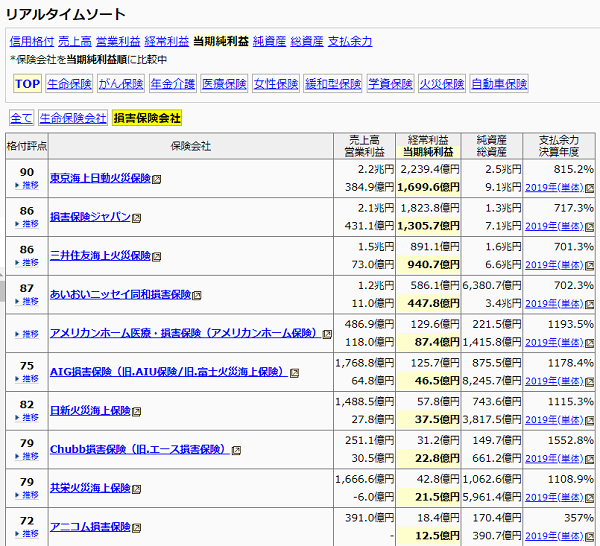Open external link icon beside 損害保険ジャパン
Screen dimensions: 600x546
[x=137, y=218]
